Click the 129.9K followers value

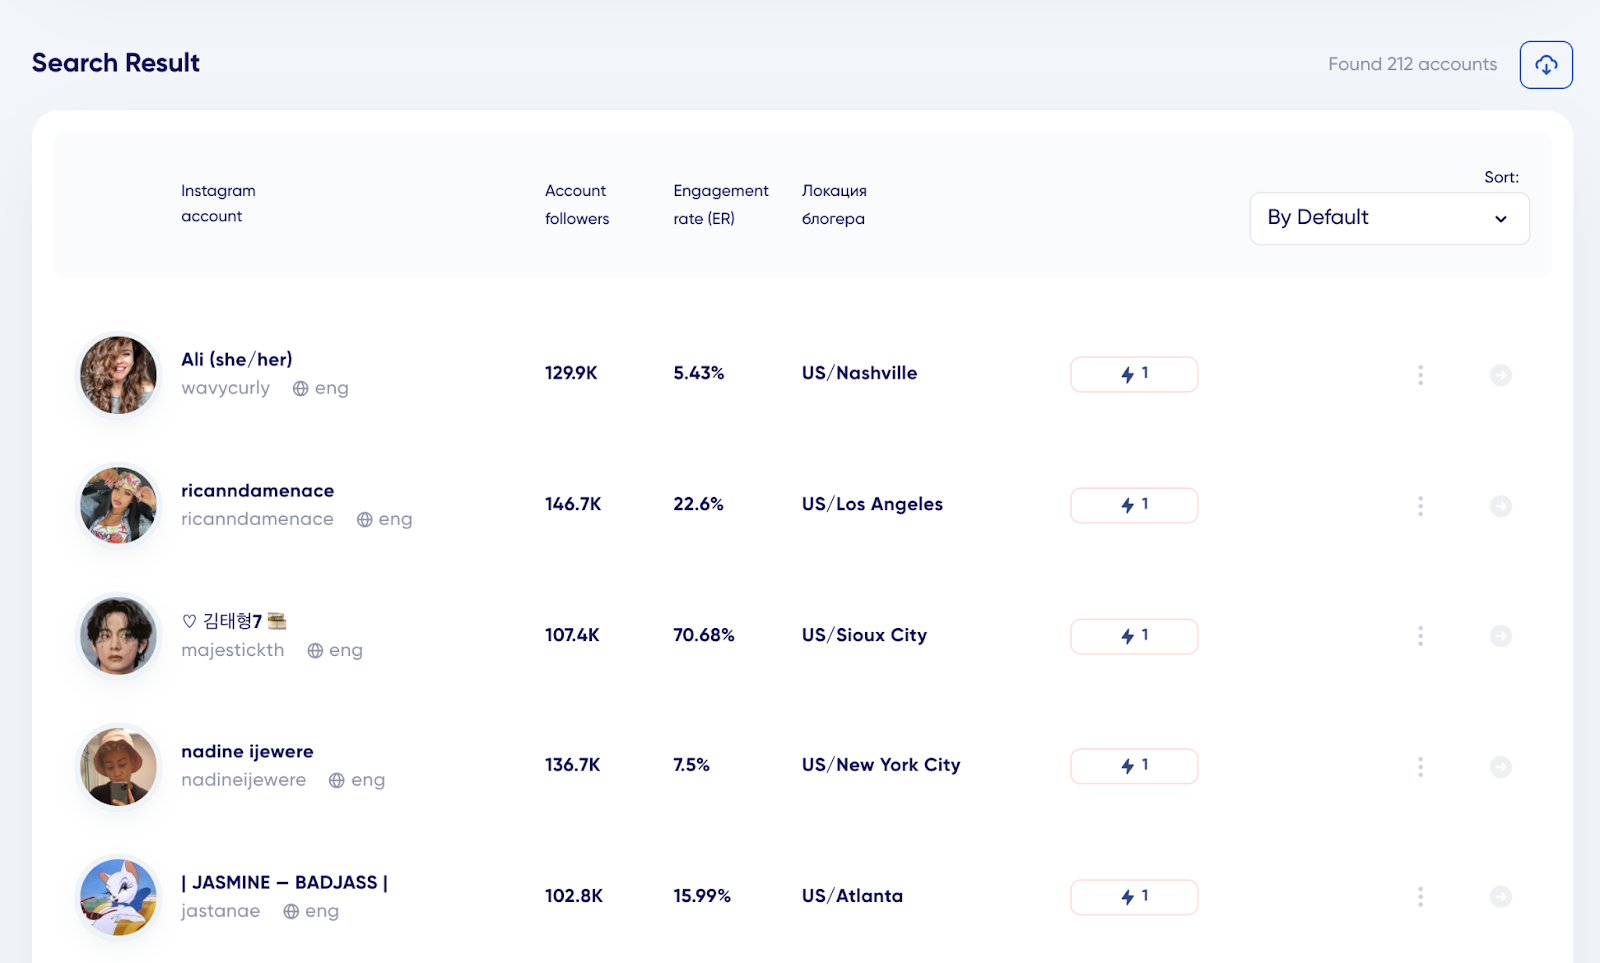571,373
